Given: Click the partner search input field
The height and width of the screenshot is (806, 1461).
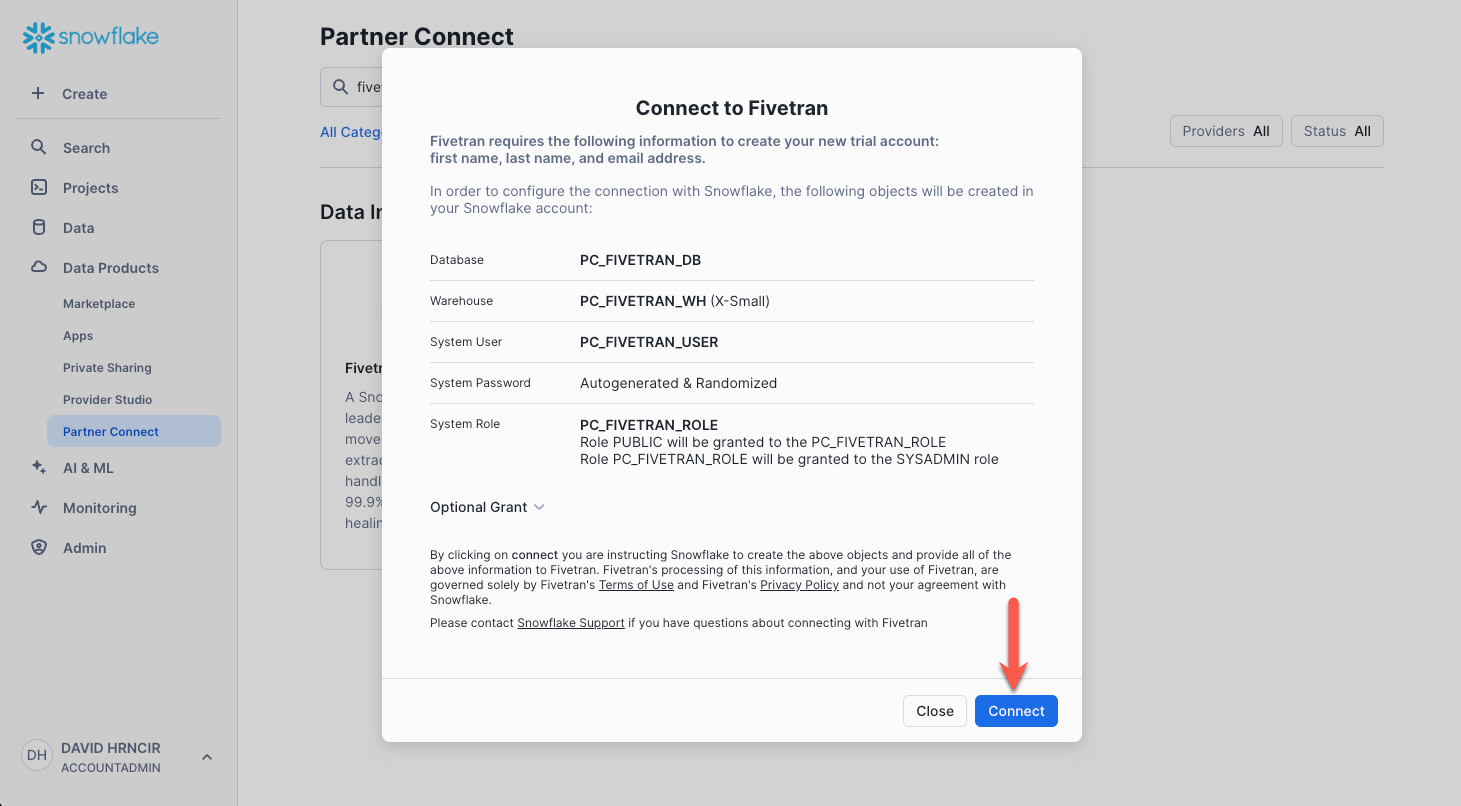Looking at the screenshot, I should 360,86.
